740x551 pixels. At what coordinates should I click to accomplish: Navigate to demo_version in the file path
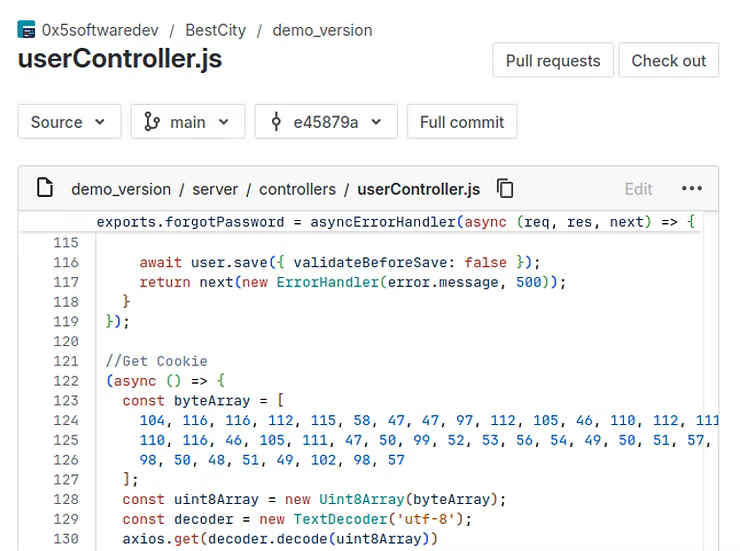(121, 189)
